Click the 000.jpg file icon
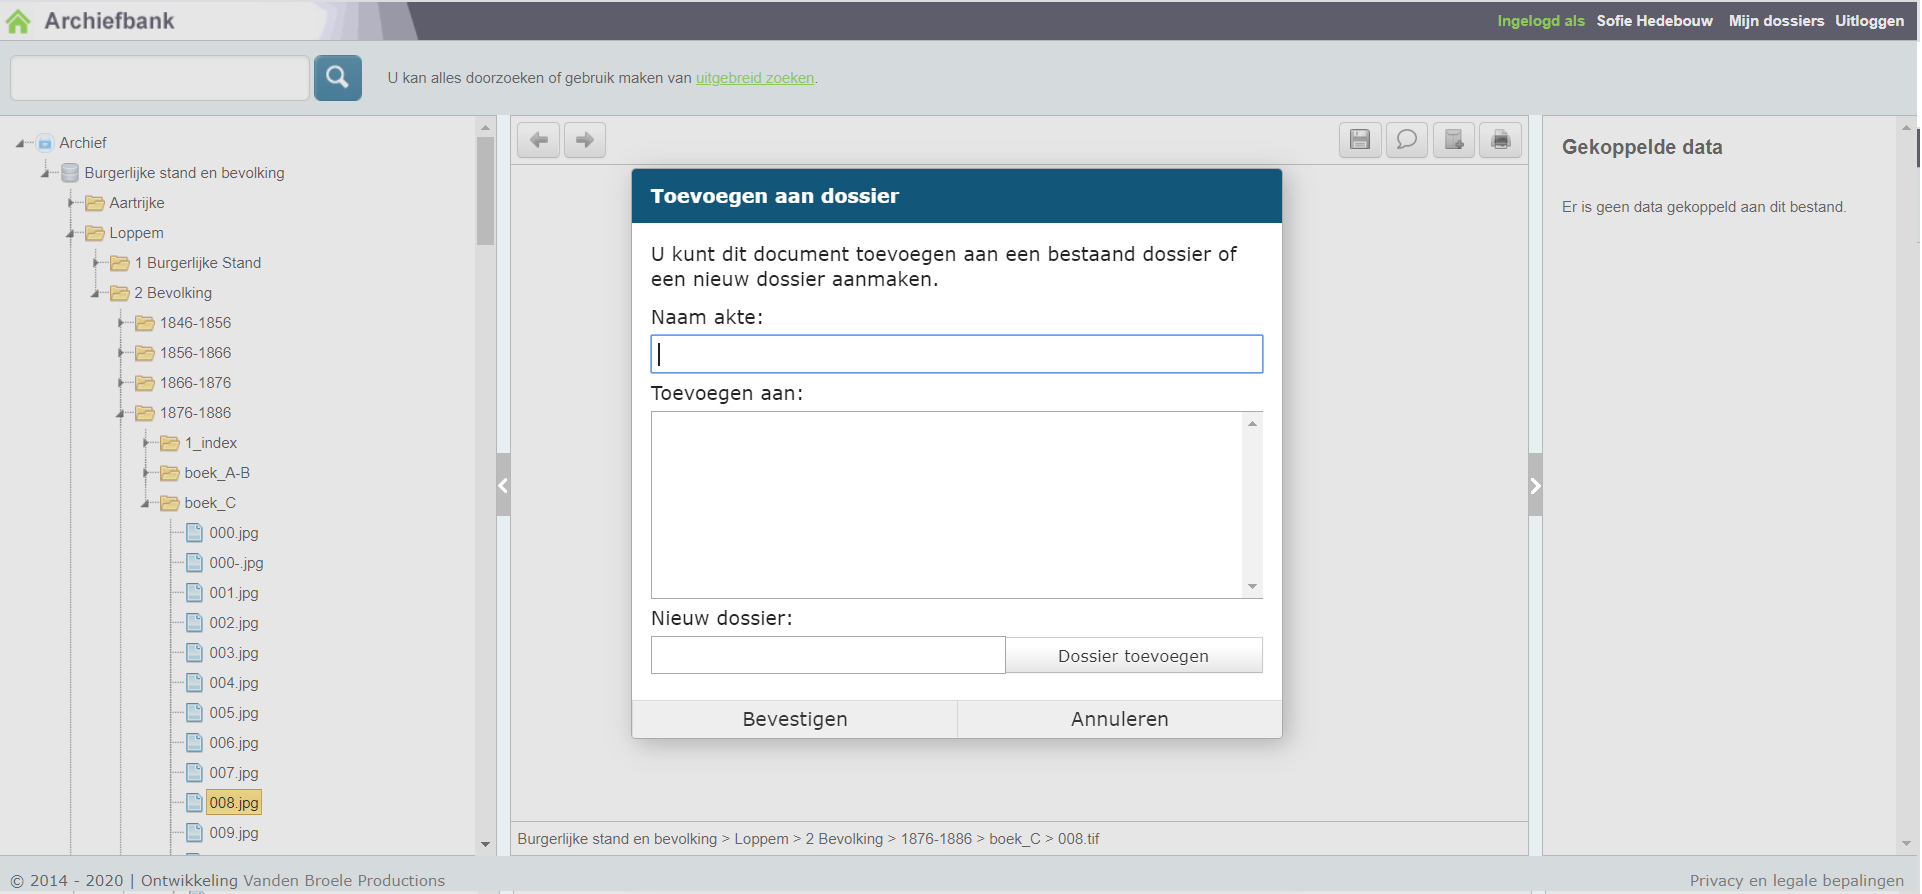1922x894 pixels. pyautogui.click(x=195, y=533)
